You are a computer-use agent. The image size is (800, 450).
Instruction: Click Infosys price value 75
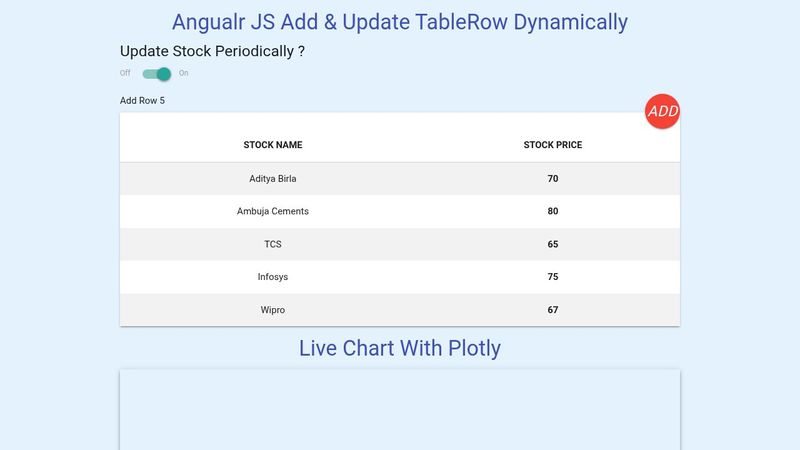[x=553, y=277]
